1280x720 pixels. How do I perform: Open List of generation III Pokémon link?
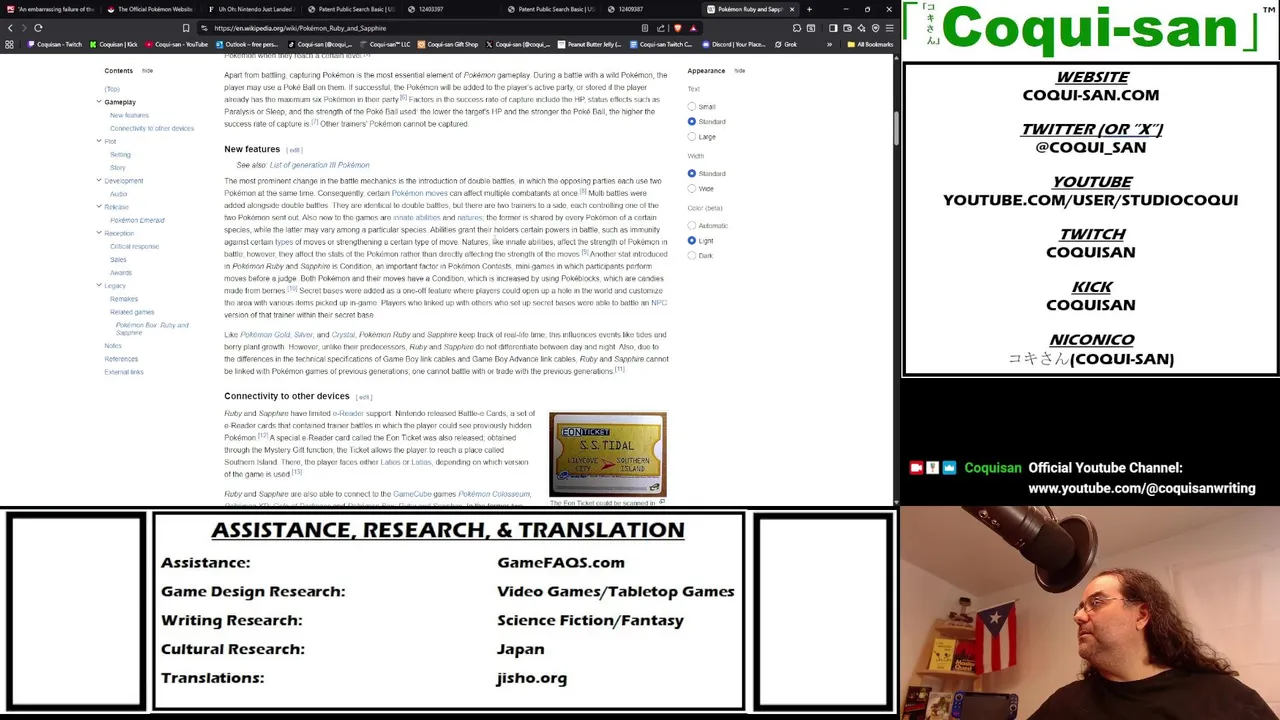(319, 165)
